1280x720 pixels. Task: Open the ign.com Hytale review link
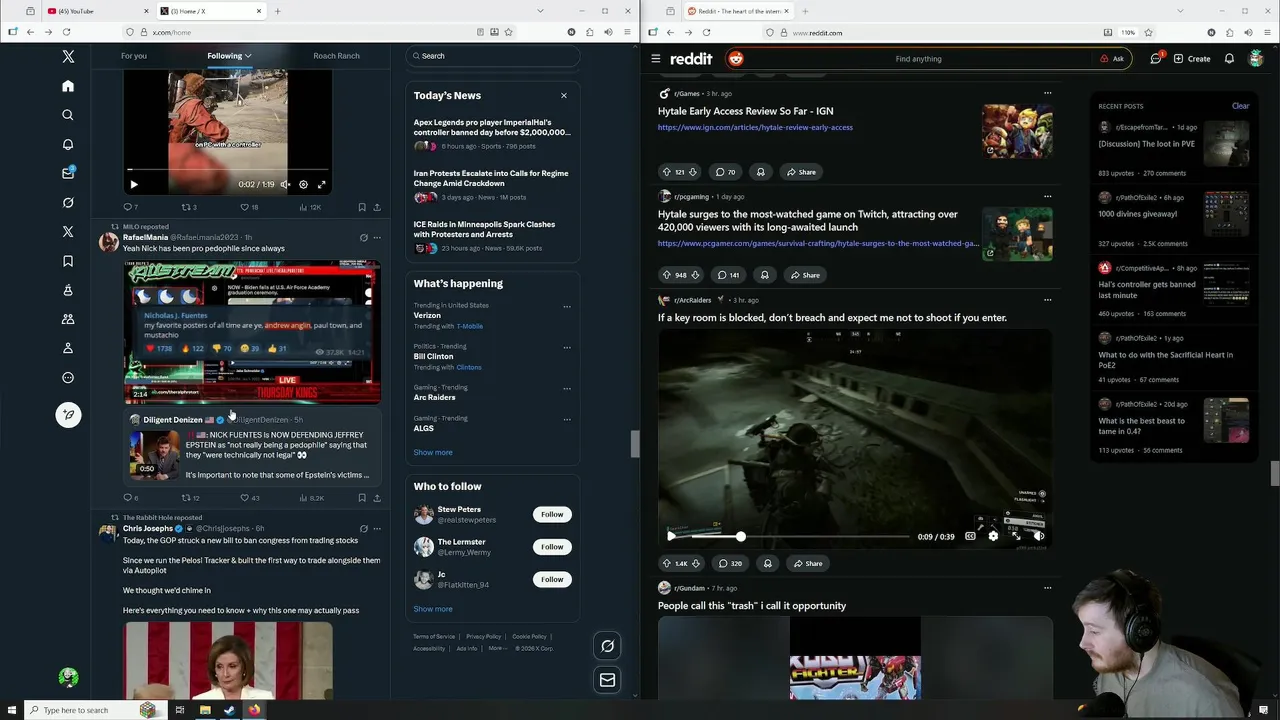point(755,127)
